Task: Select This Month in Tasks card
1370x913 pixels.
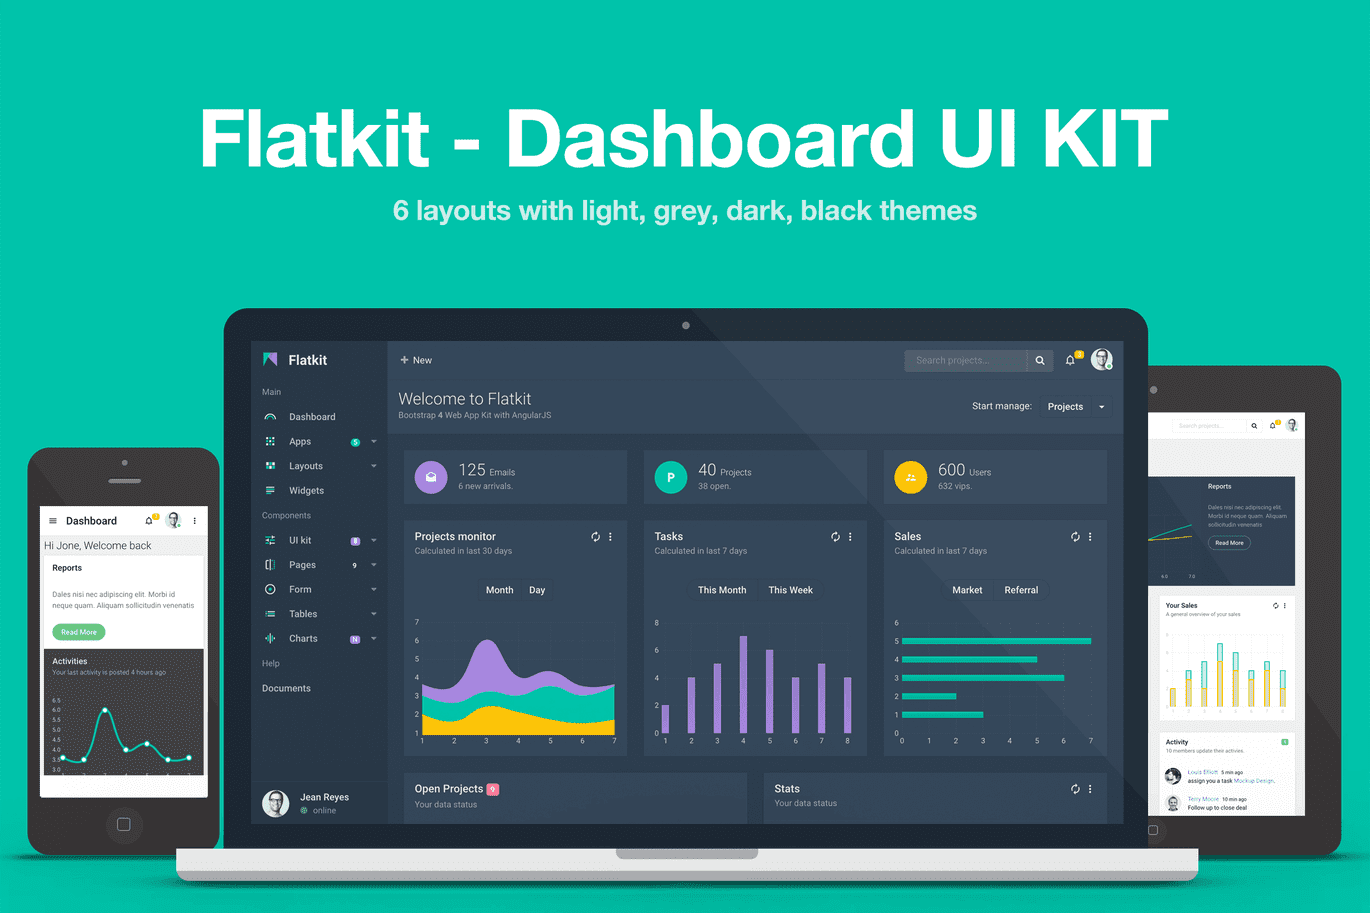Action: click(x=722, y=590)
